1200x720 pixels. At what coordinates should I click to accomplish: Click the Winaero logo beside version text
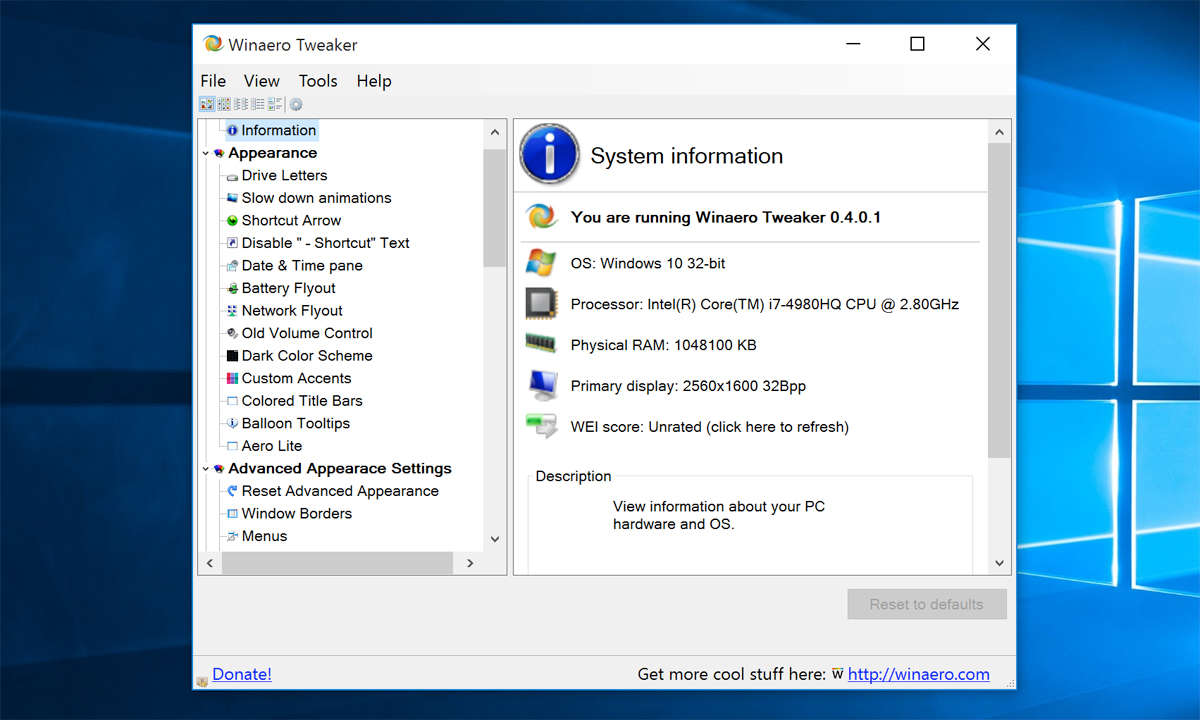(541, 217)
